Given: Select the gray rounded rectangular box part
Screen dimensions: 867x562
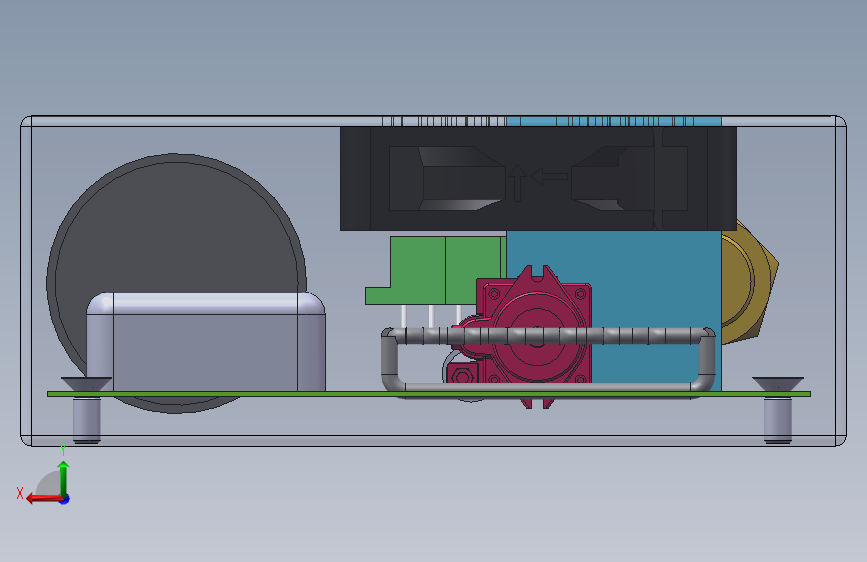Looking at the screenshot, I should click(206, 342).
